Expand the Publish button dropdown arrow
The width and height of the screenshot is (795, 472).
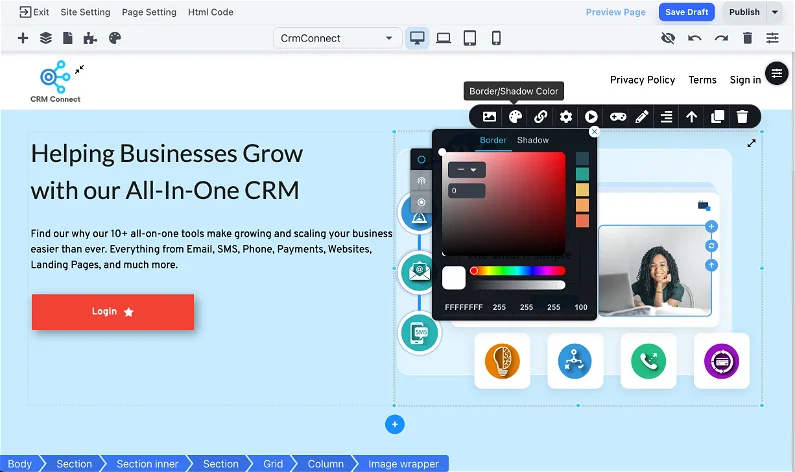pyautogui.click(x=775, y=12)
